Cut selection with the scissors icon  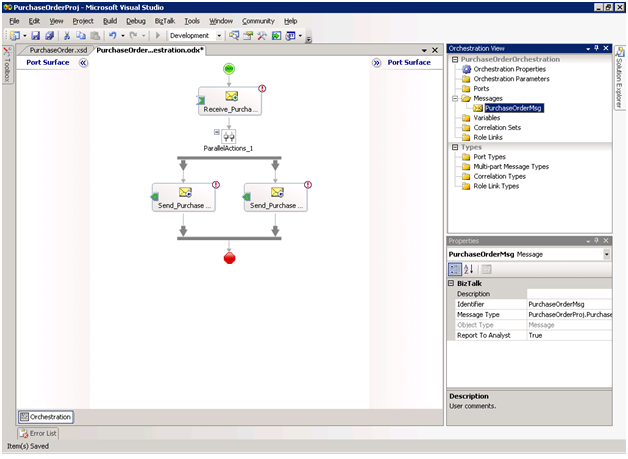coord(67,36)
